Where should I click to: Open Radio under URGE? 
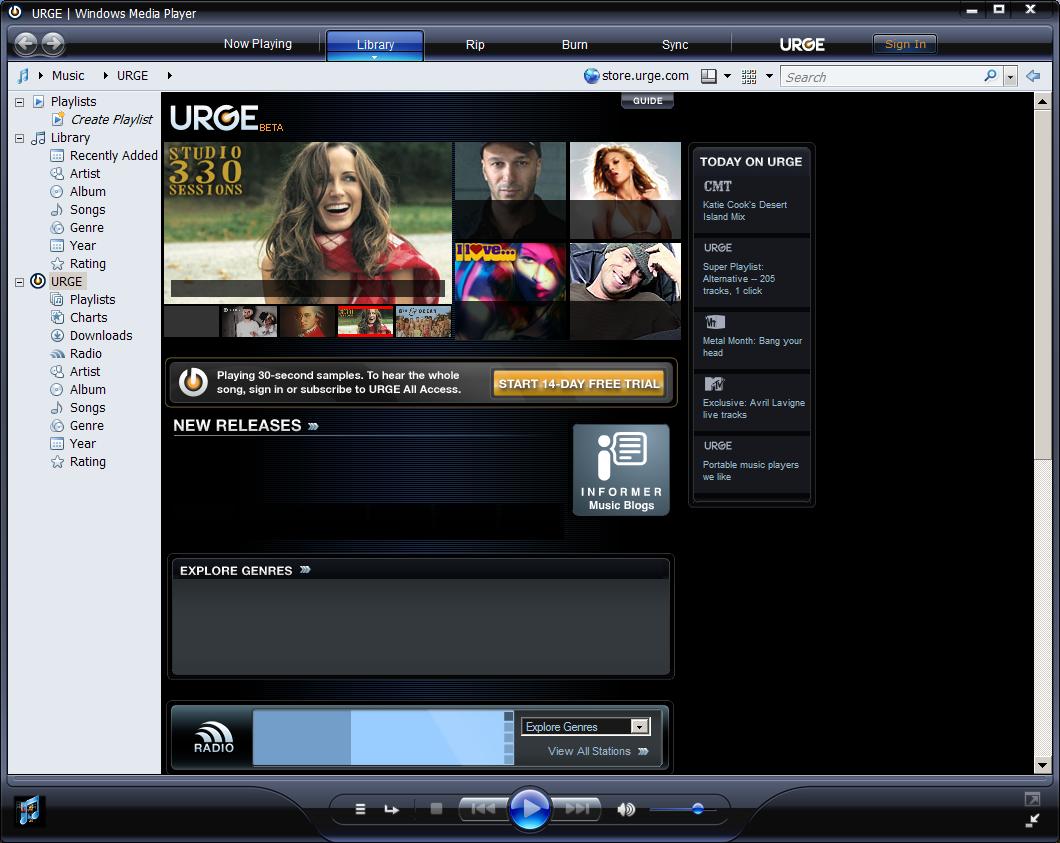coord(86,354)
